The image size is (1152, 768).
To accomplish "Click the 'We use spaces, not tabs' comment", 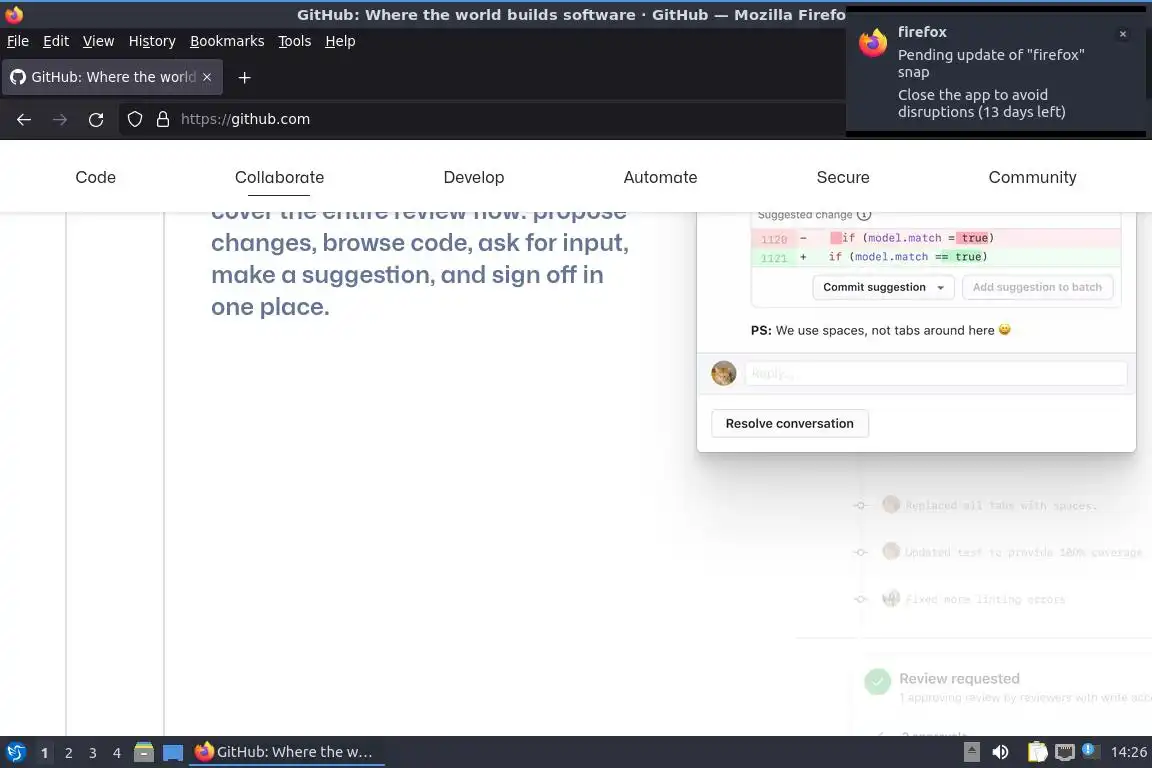I will [x=881, y=331].
